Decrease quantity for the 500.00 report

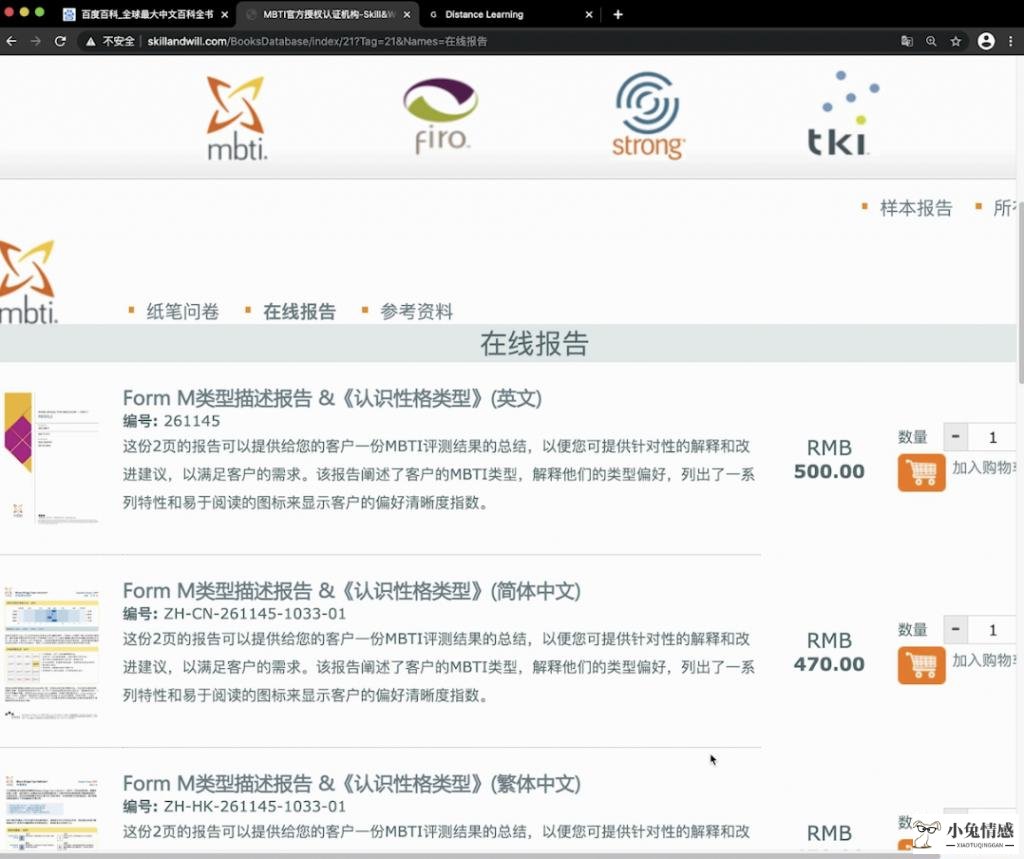(955, 437)
